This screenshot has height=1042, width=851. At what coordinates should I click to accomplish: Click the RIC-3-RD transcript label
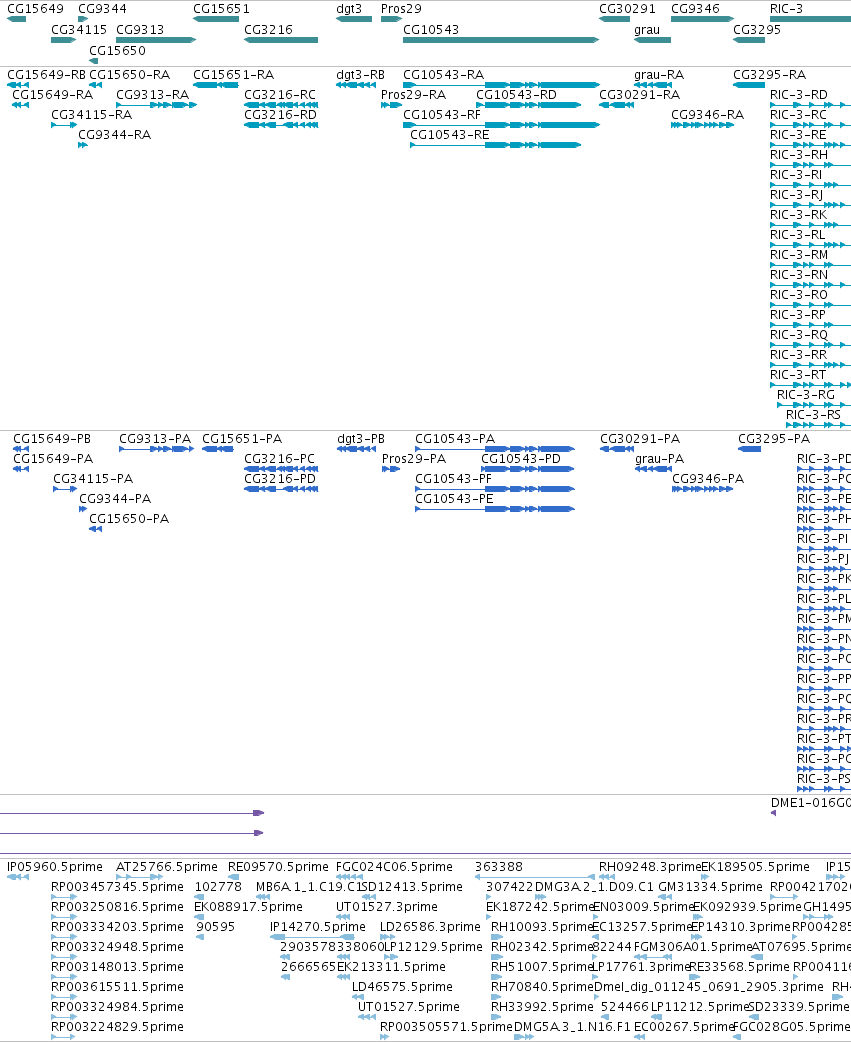(799, 94)
